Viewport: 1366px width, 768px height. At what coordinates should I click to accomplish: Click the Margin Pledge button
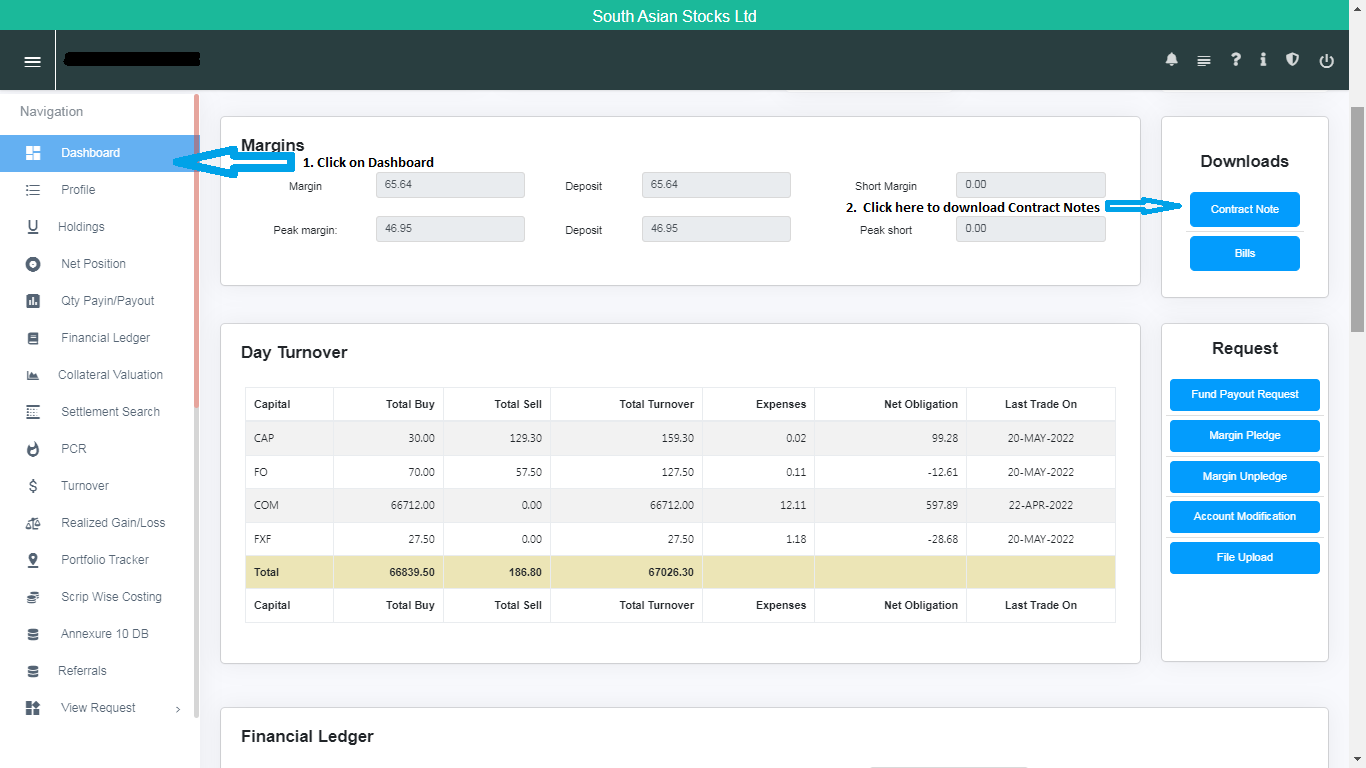coord(1244,435)
